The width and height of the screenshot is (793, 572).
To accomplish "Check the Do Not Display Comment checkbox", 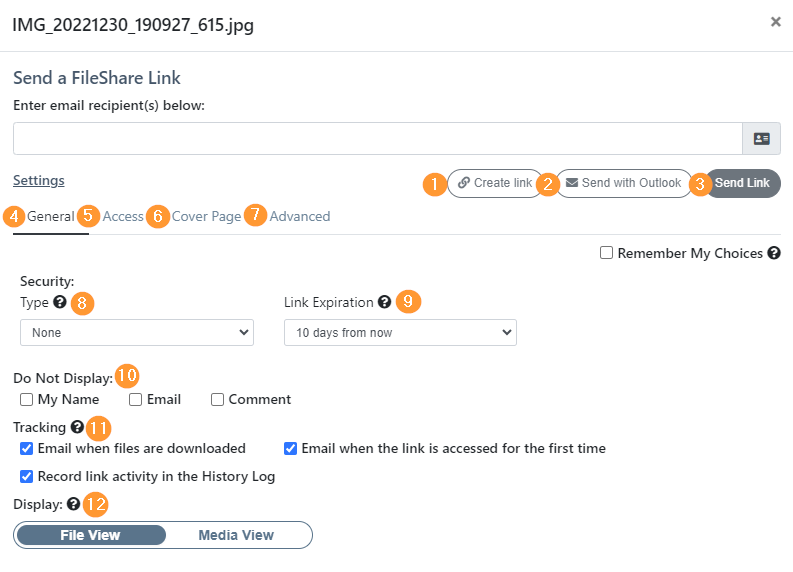I will tap(217, 400).
